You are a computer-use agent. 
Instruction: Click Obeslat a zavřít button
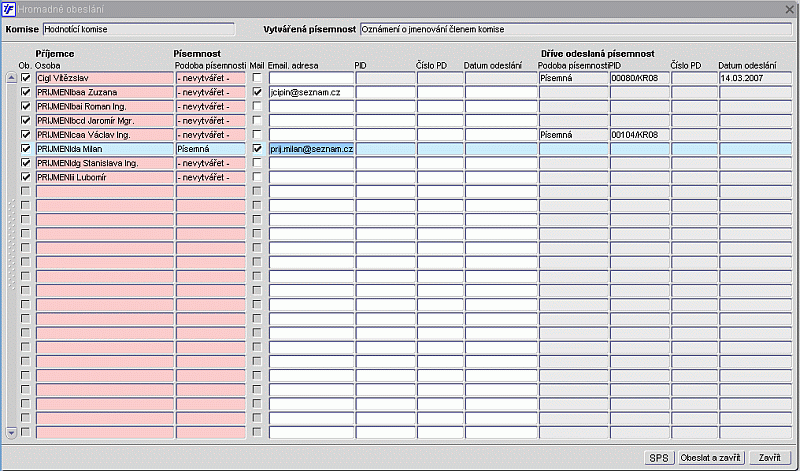[x=711, y=458]
